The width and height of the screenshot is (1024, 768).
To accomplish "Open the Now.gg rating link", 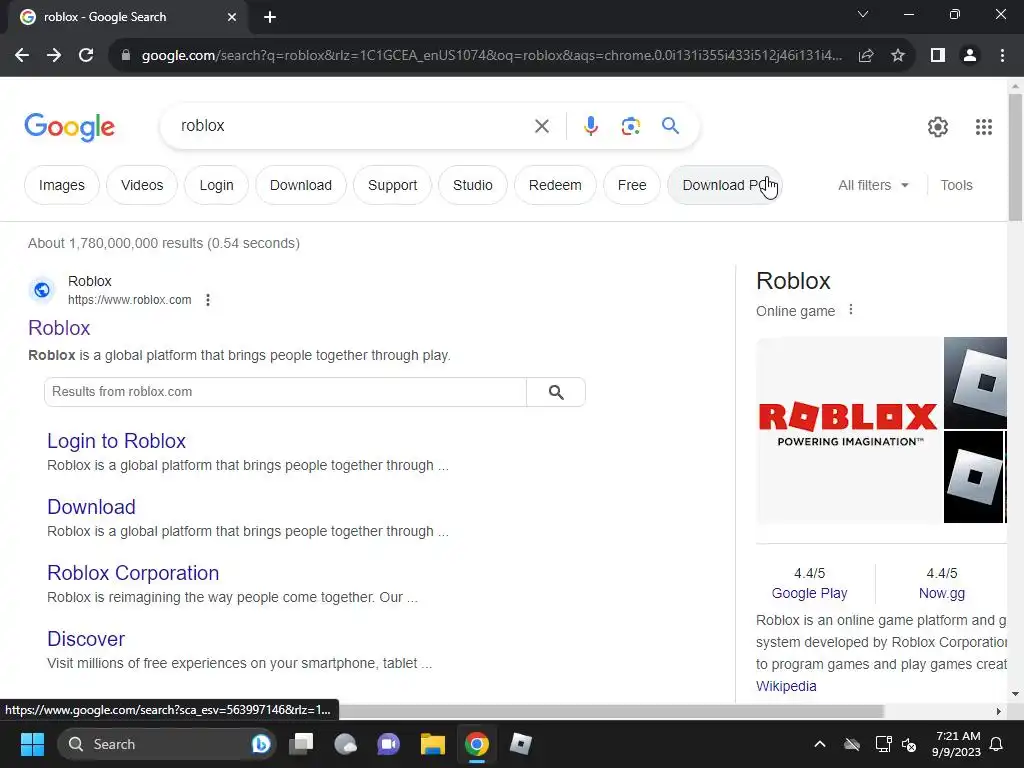I will point(942,593).
